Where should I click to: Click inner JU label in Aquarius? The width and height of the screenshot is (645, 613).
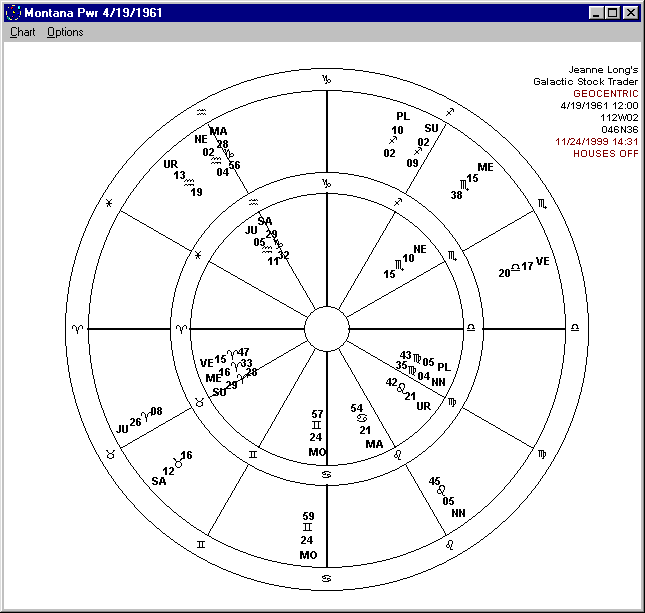[x=251, y=230]
